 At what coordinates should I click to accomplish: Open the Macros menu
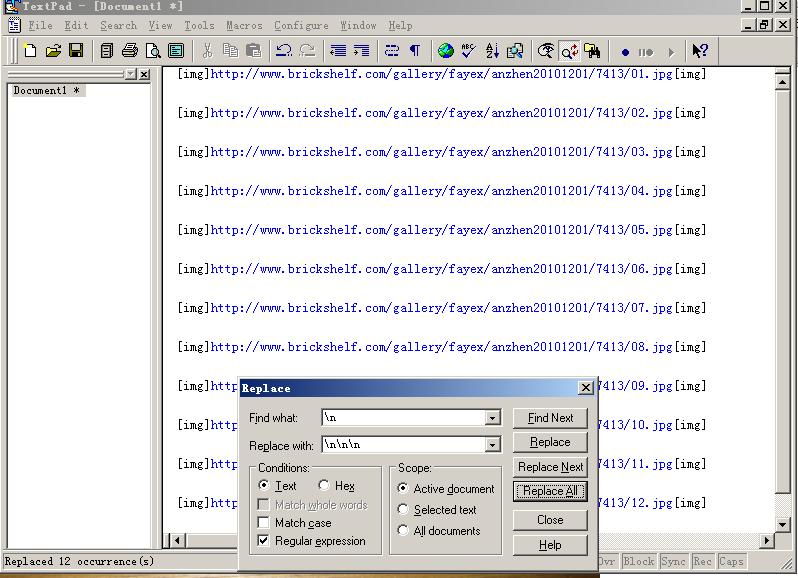tap(244, 25)
